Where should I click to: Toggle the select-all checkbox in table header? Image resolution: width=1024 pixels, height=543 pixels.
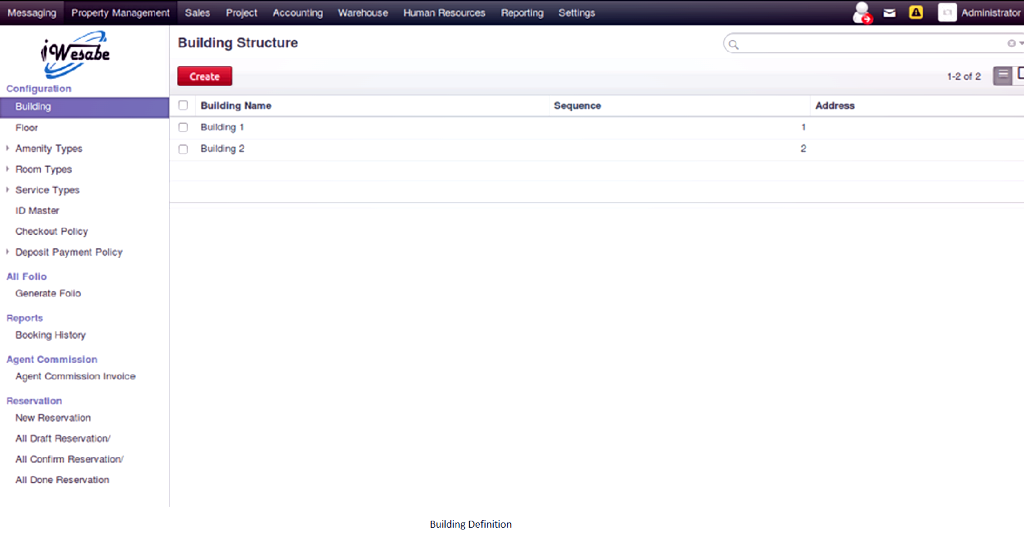tap(183, 105)
